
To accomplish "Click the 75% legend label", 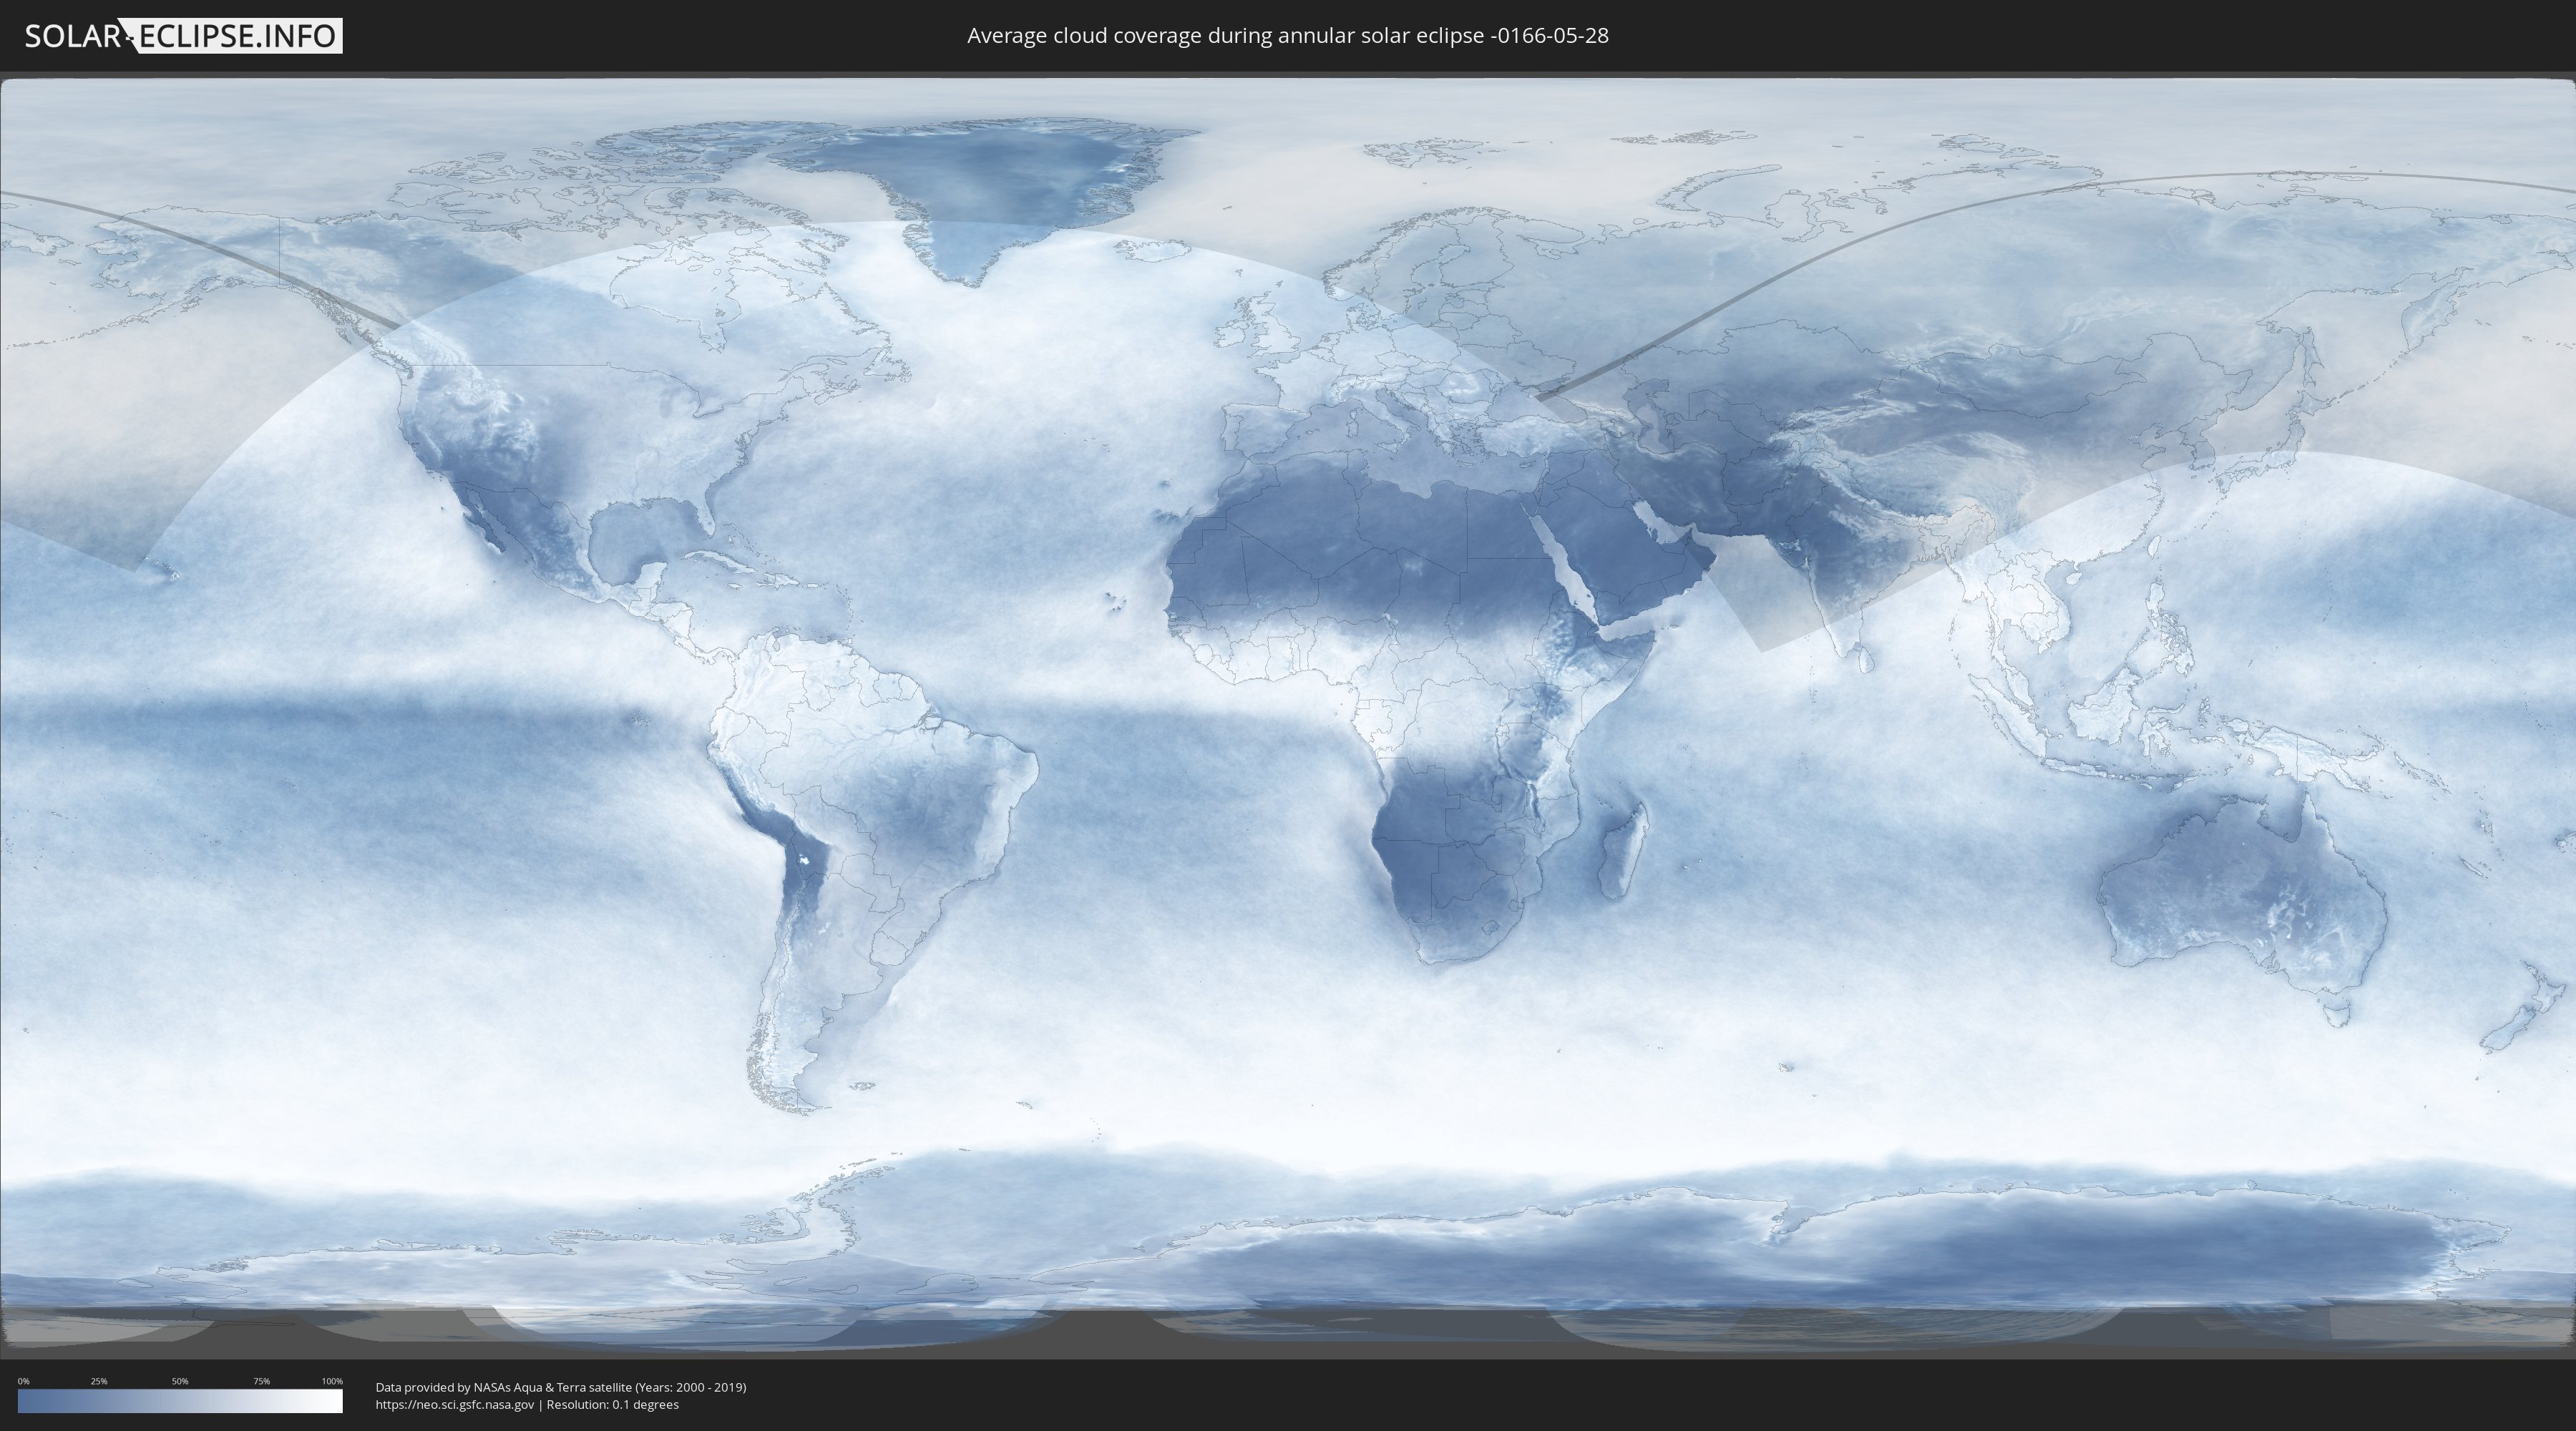I will coord(261,1381).
